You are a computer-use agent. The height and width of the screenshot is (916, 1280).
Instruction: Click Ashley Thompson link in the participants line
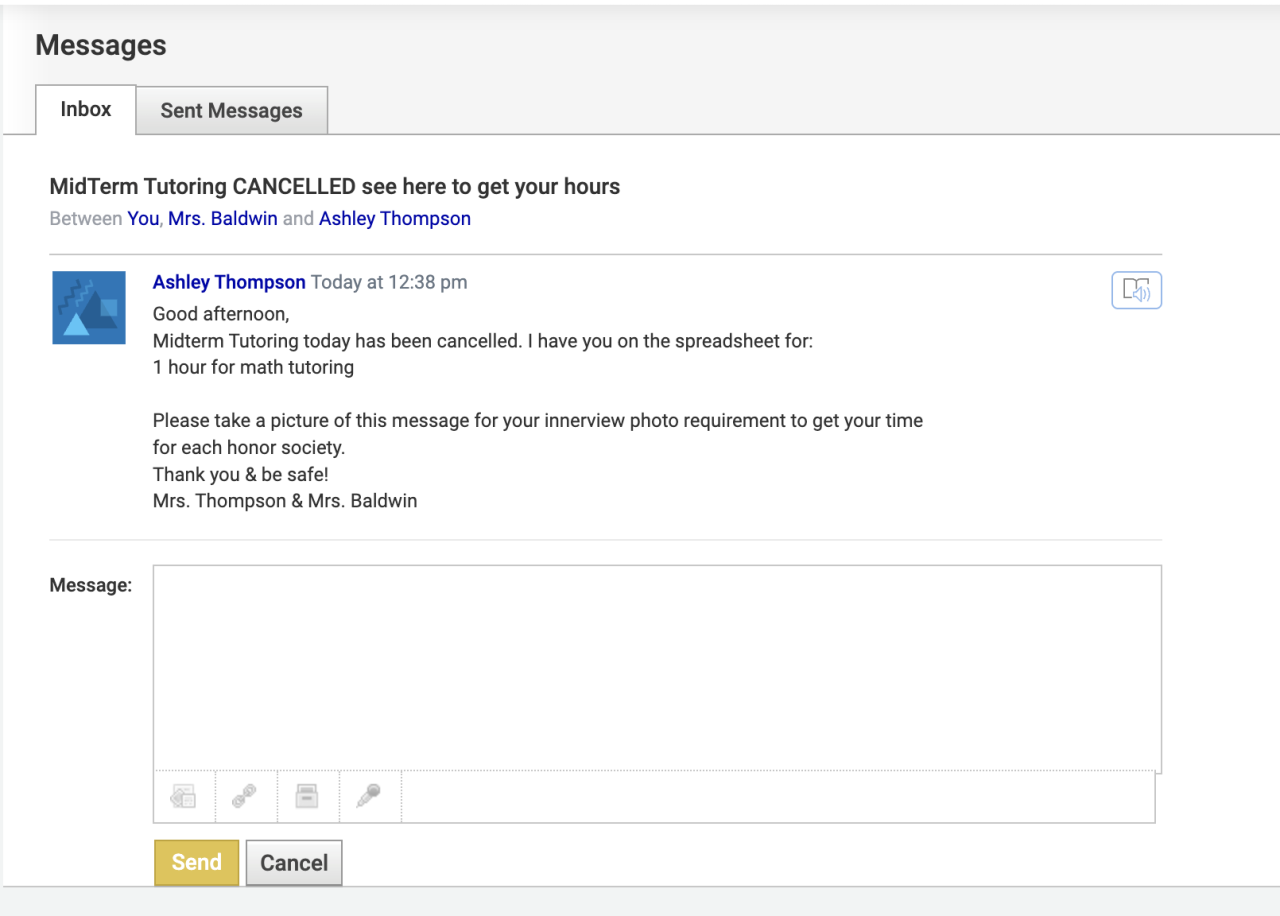(x=394, y=218)
